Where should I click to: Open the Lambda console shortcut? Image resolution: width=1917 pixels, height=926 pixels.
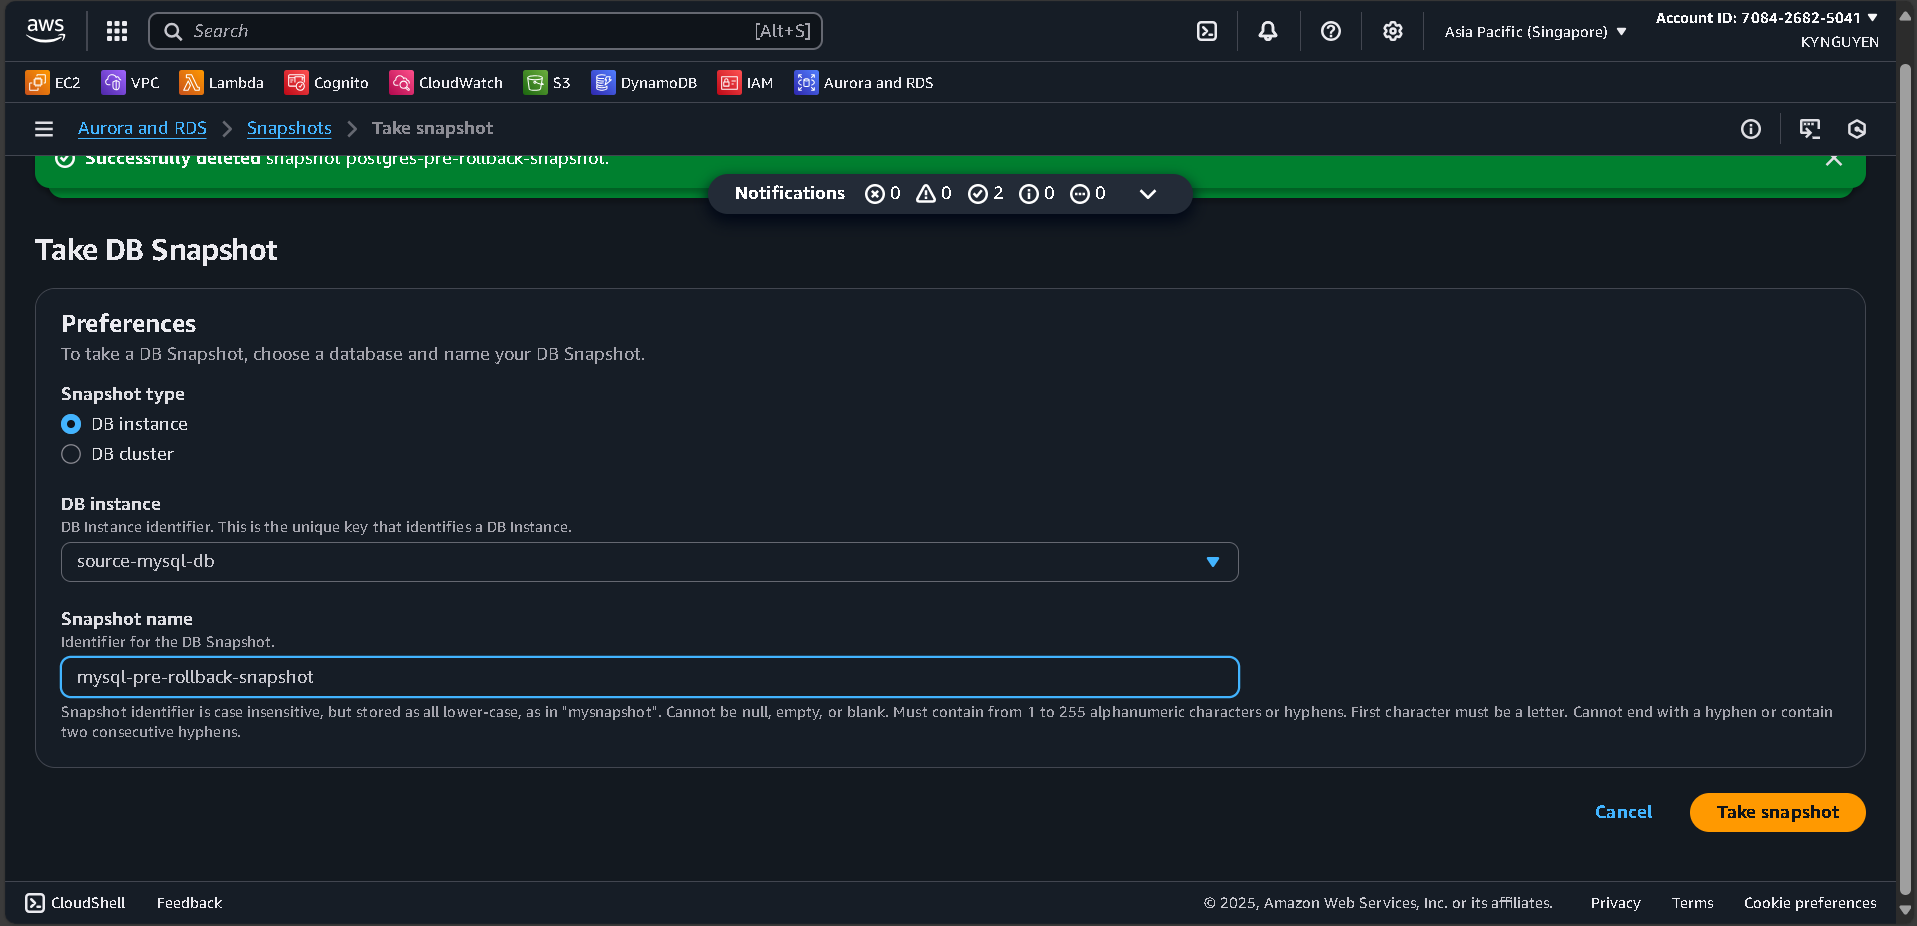point(221,82)
